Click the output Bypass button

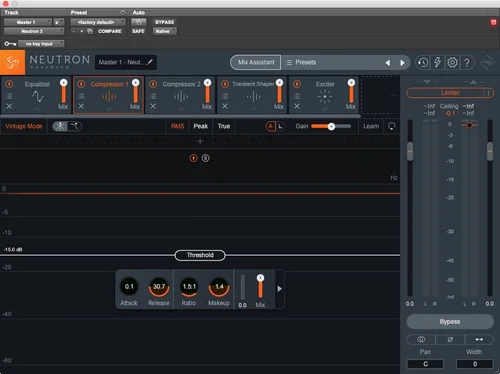(450, 322)
